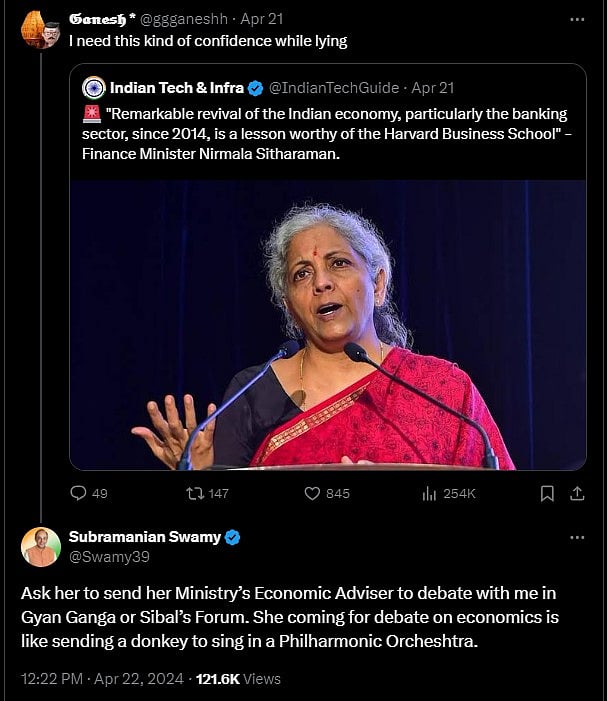
Task: Bookmark the tweet using bookmark icon
Action: (547, 493)
